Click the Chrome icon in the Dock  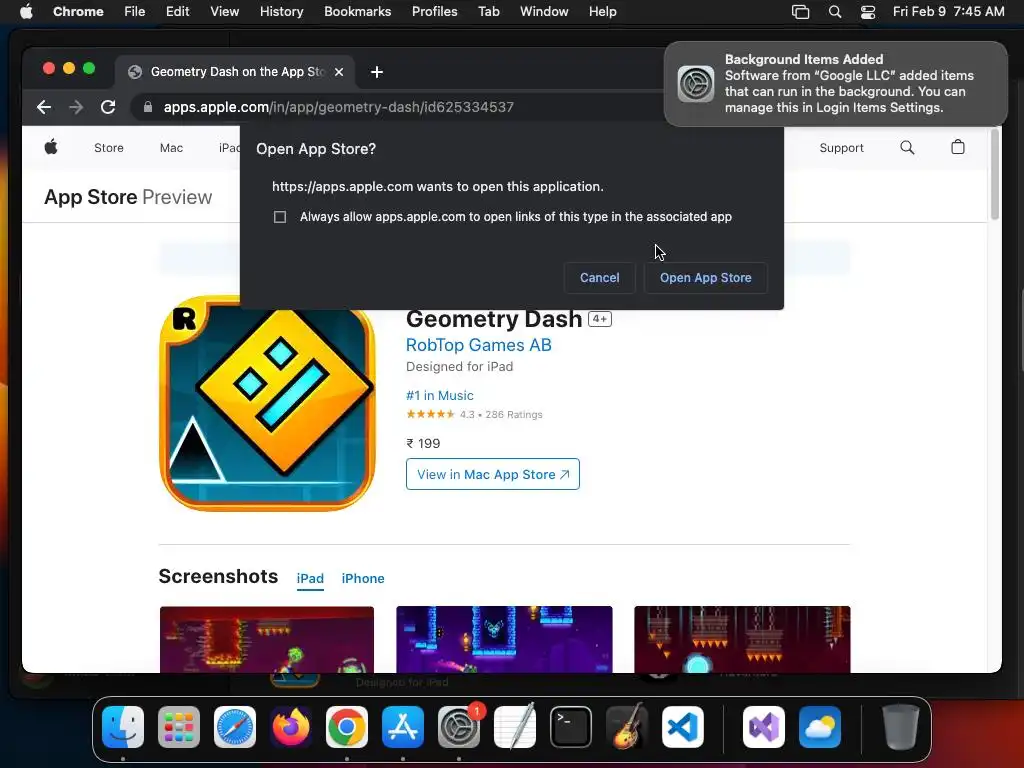tap(347, 727)
